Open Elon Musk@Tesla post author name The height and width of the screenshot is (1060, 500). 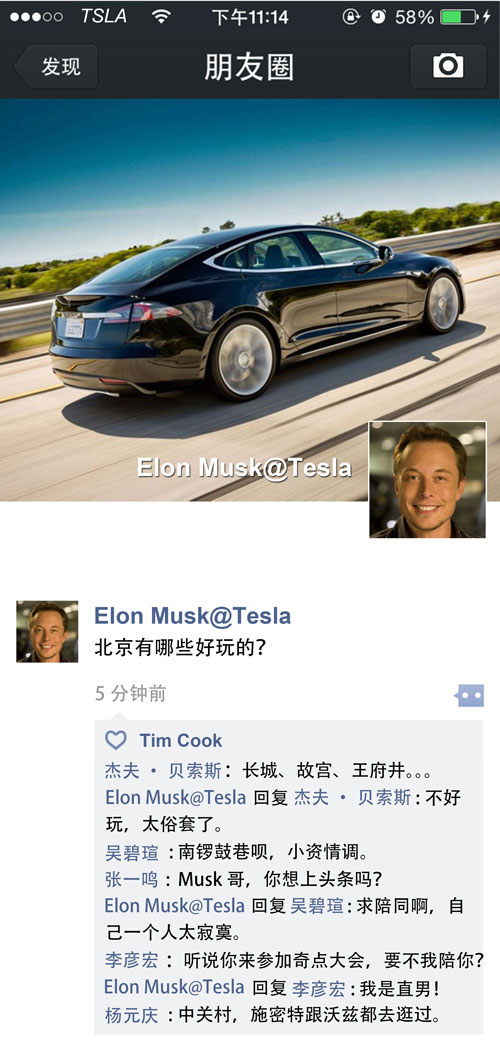pyautogui.click(x=193, y=616)
